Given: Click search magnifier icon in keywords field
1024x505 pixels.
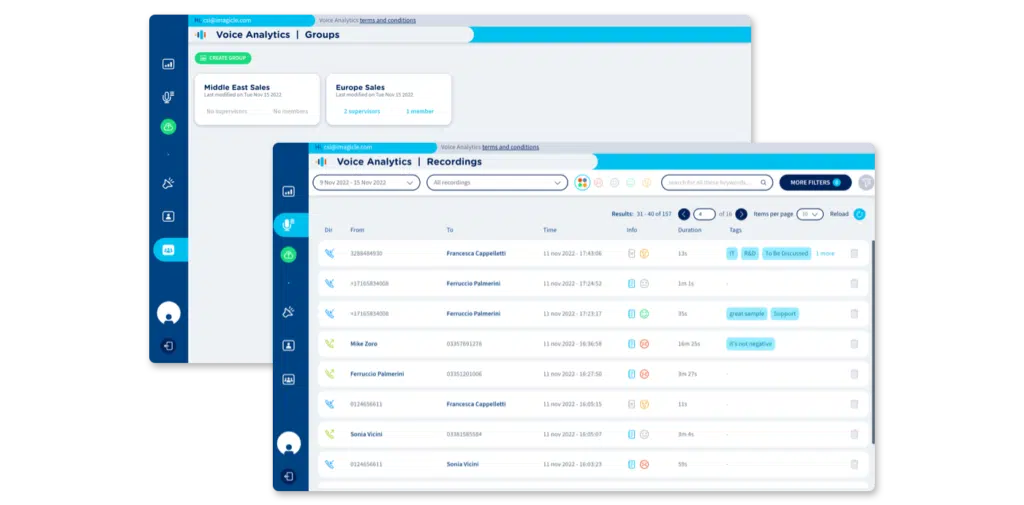Looking at the screenshot, I should point(763,183).
